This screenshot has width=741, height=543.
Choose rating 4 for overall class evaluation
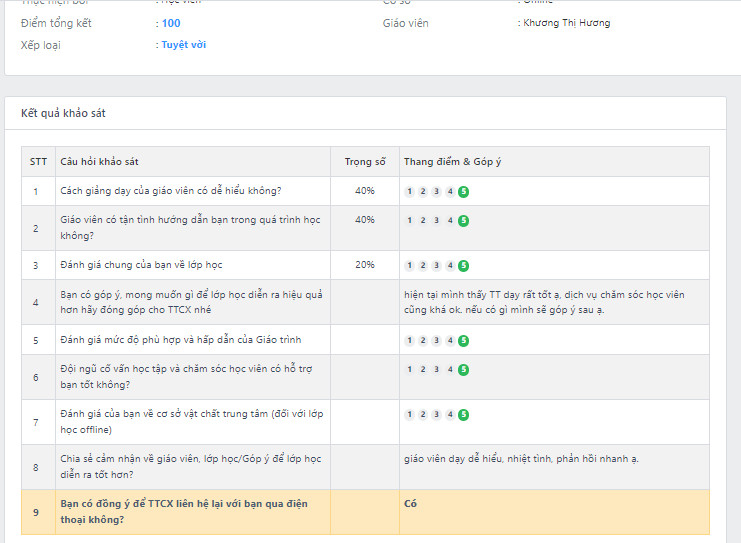[x=450, y=266]
